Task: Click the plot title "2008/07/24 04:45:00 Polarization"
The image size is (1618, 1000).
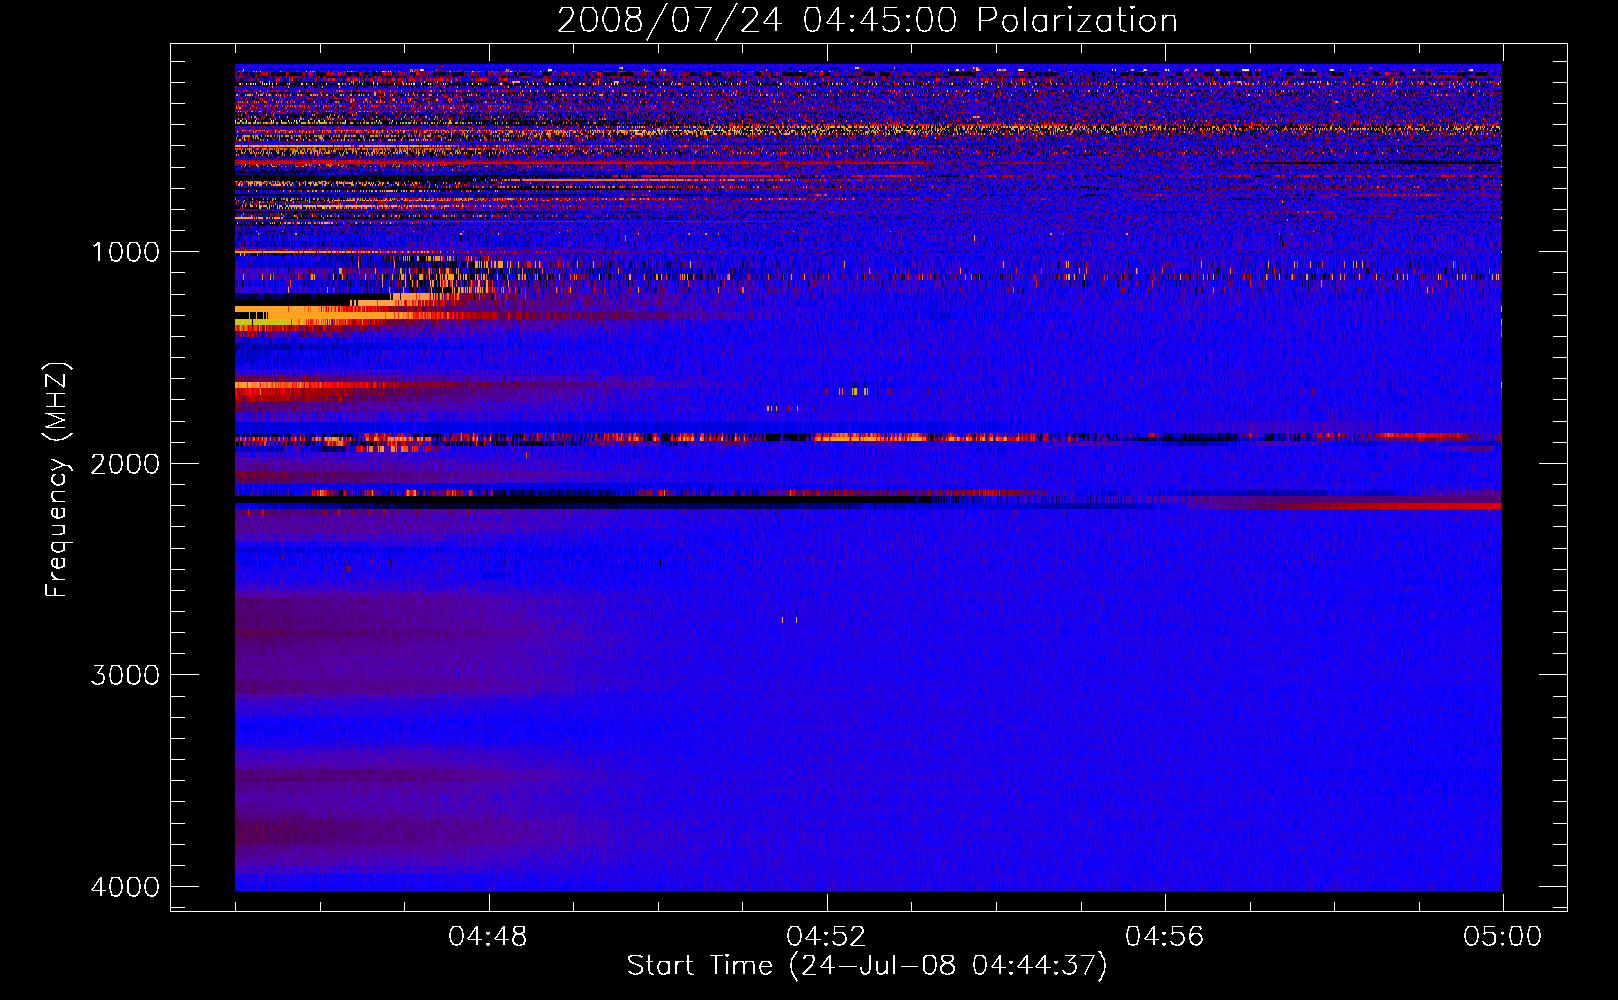Action: (x=867, y=21)
